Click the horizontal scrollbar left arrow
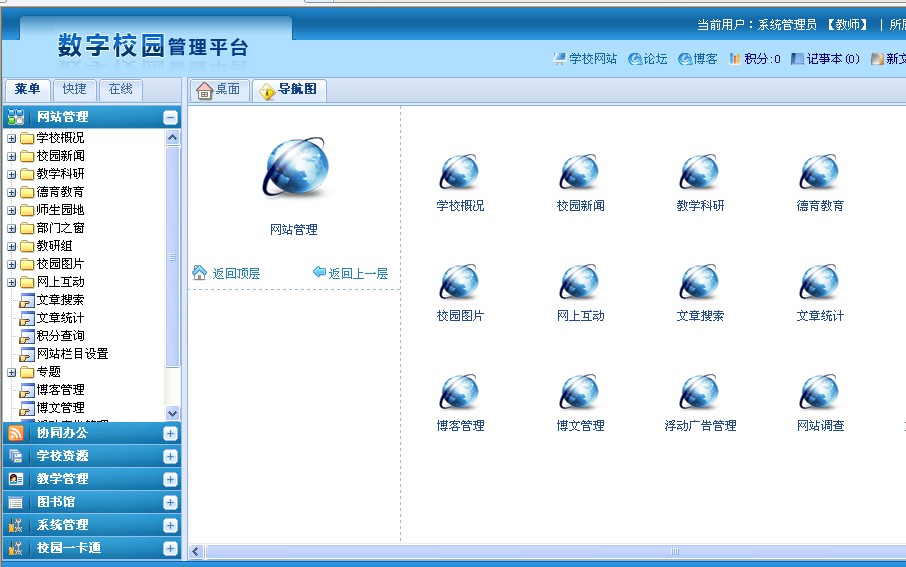 [196, 551]
